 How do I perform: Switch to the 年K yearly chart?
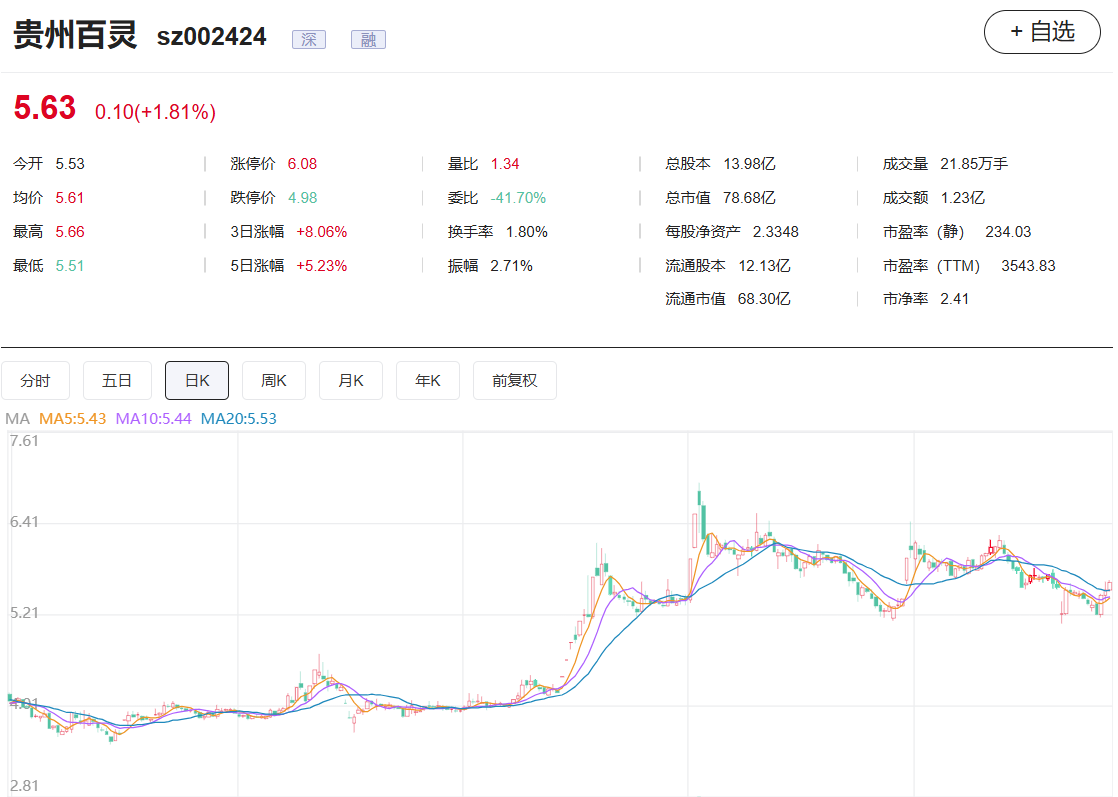[428, 381]
